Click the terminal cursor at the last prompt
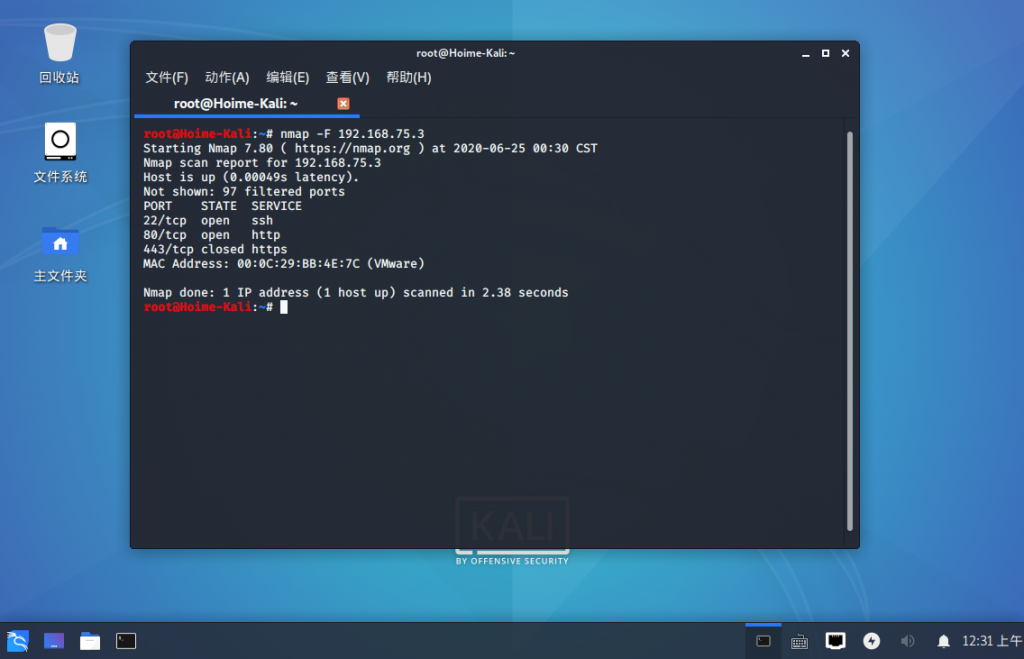 [283, 307]
